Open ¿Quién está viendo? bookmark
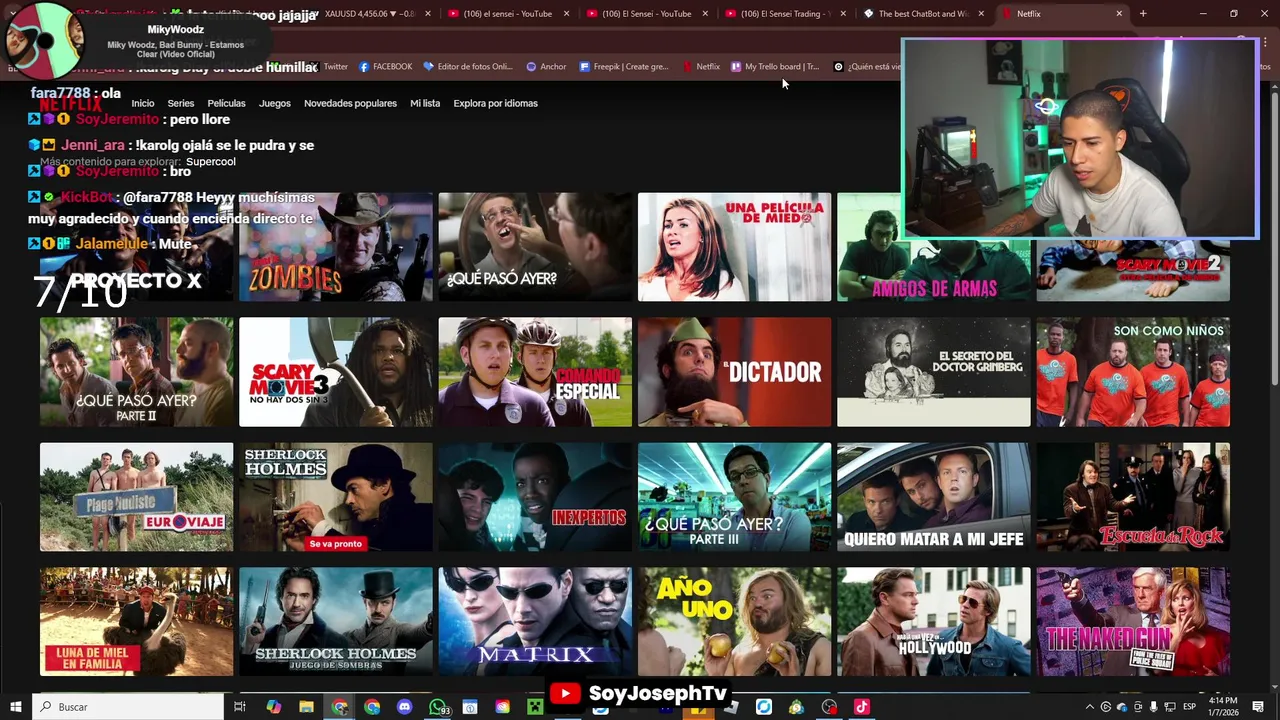1280x720 pixels. (868, 67)
